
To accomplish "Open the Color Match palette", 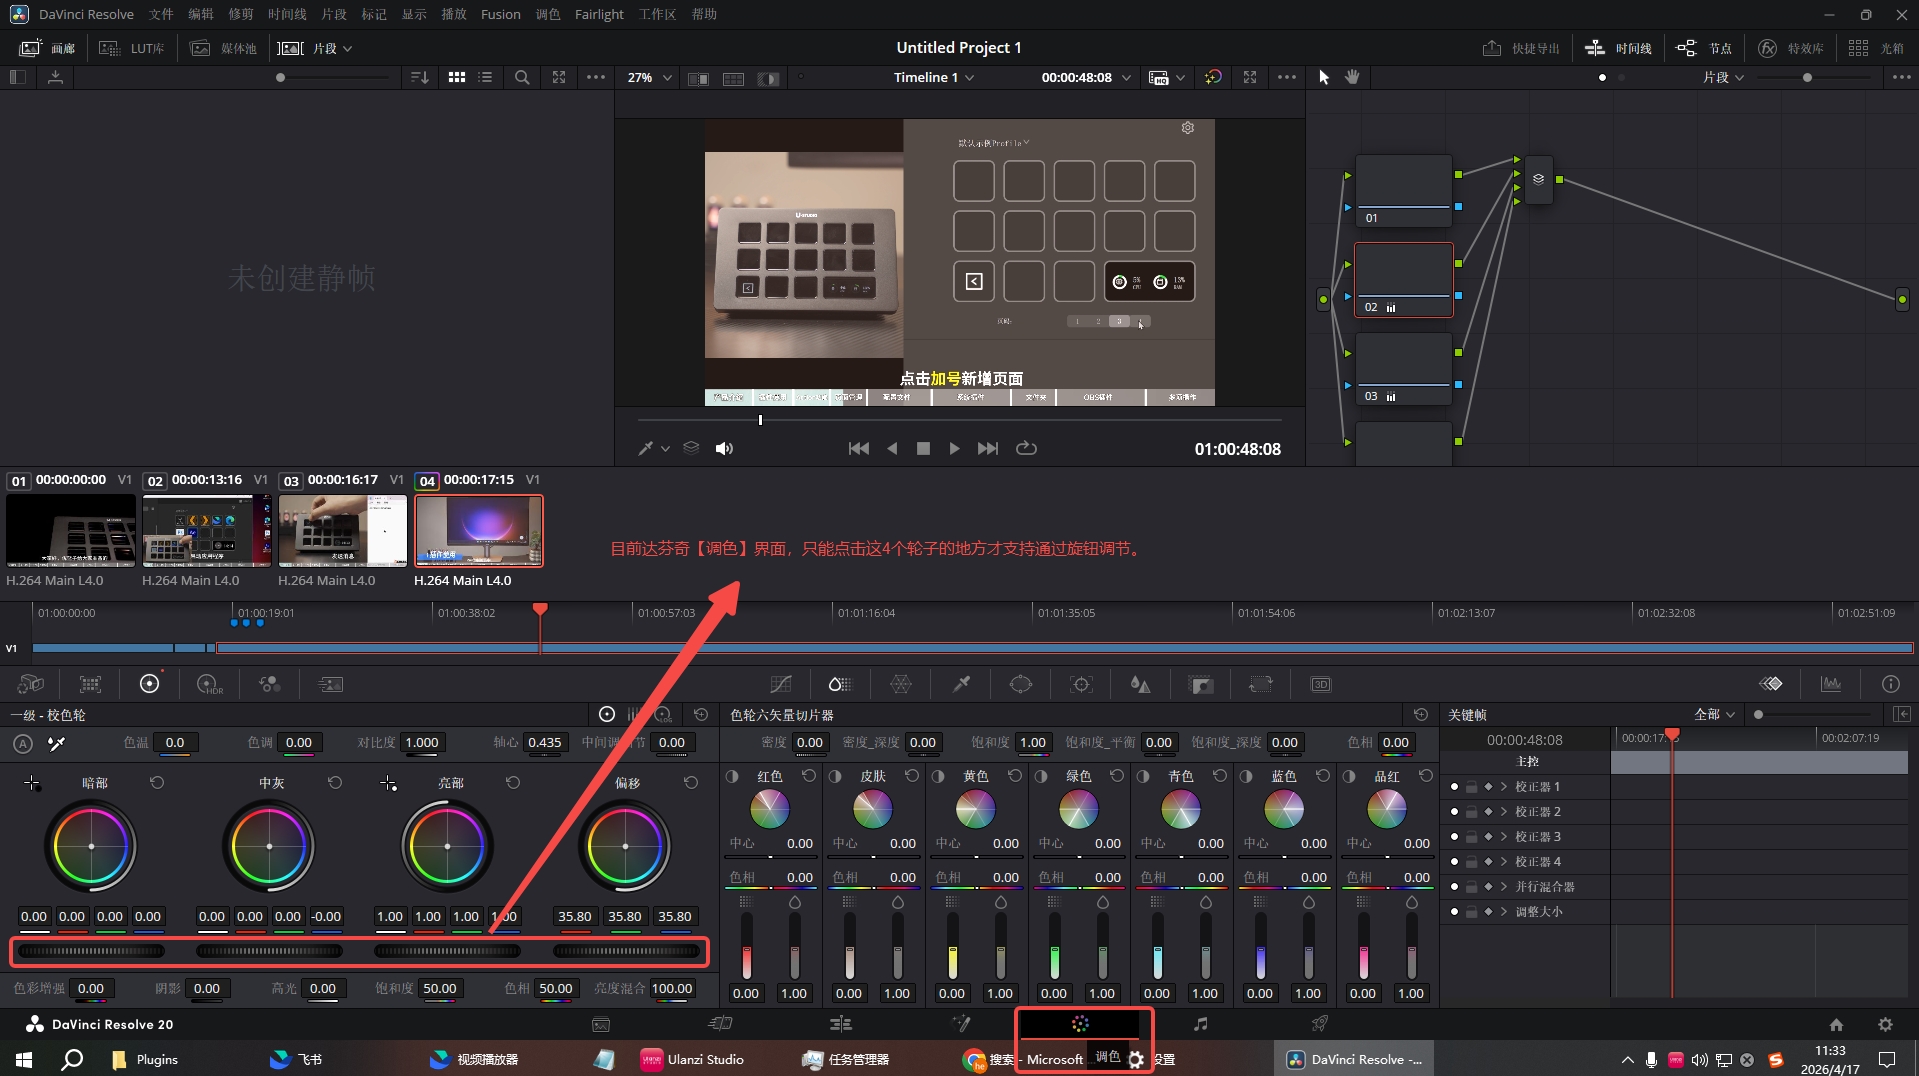I will (91, 684).
